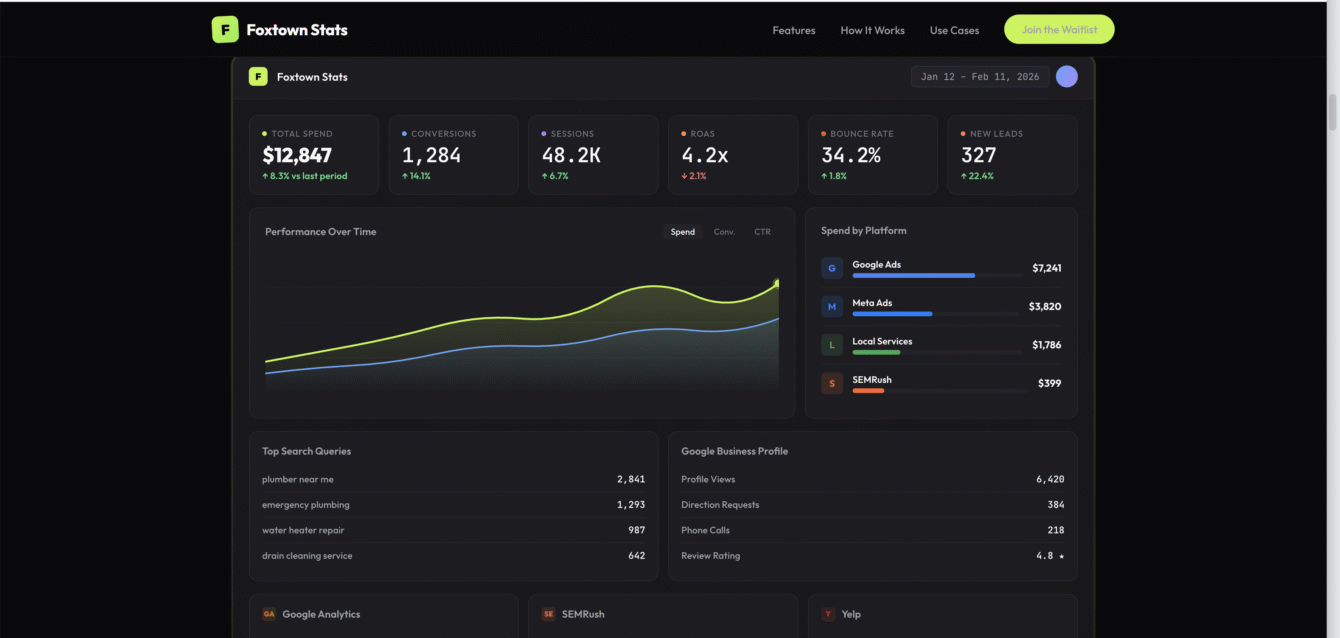Image resolution: width=1340 pixels, height=638 pixels.
Task: Open the Google Analytics integration icon
Action: (x=268, y=614)
